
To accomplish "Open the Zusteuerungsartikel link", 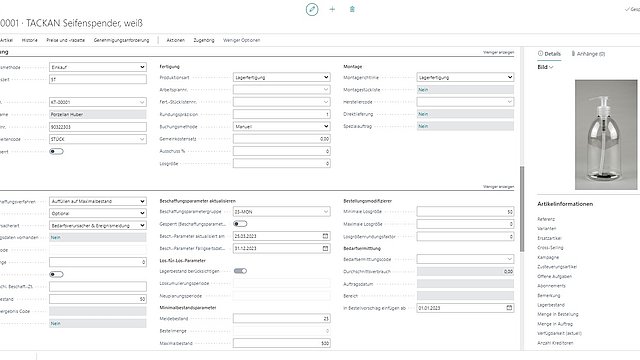I will [557, 267].
